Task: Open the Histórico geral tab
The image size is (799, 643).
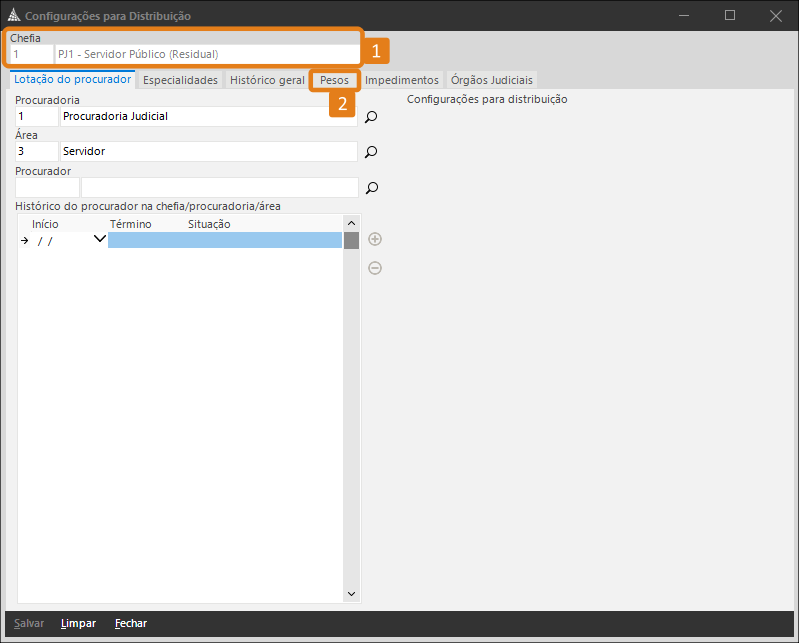Action: [267, 80]
